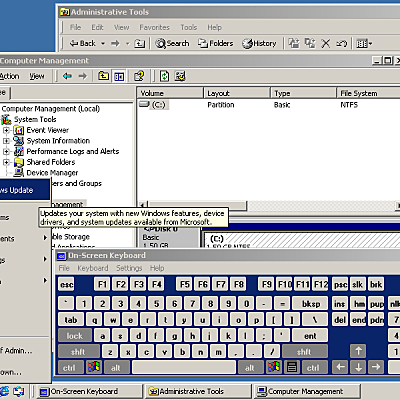The width and height of the screenshot is (400, 400).
Task: Open Favorites menu in Administrative Tools
Action: click(154, 27)
